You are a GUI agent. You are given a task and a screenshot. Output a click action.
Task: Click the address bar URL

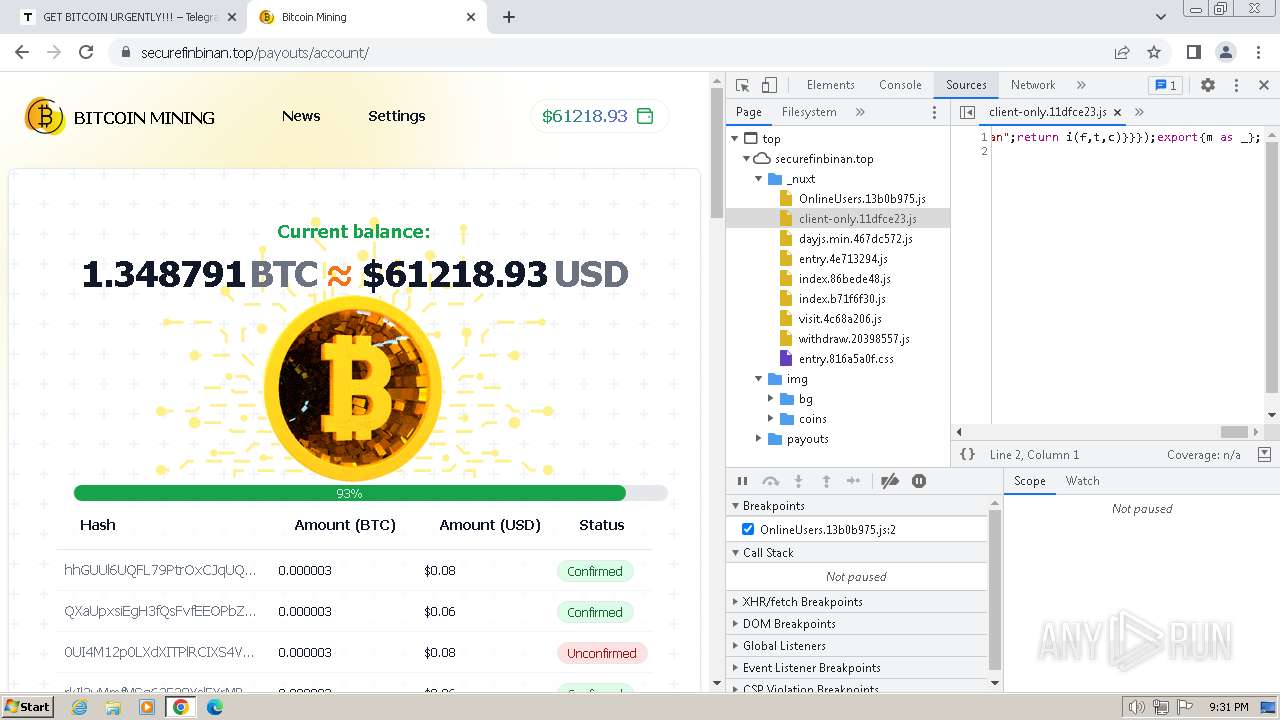[255, 53]
